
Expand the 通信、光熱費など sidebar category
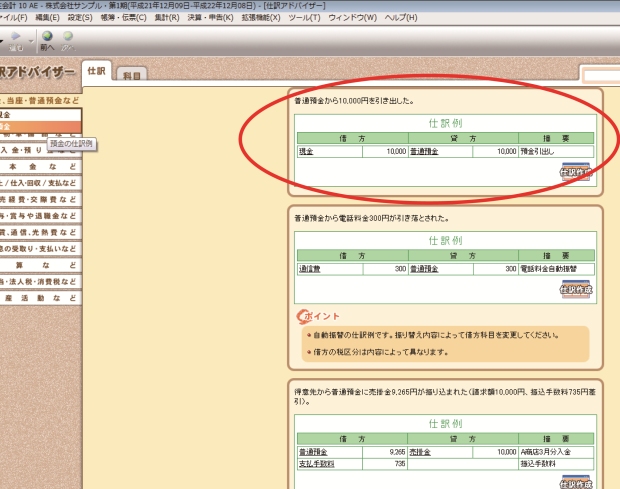tap(40, 232)
